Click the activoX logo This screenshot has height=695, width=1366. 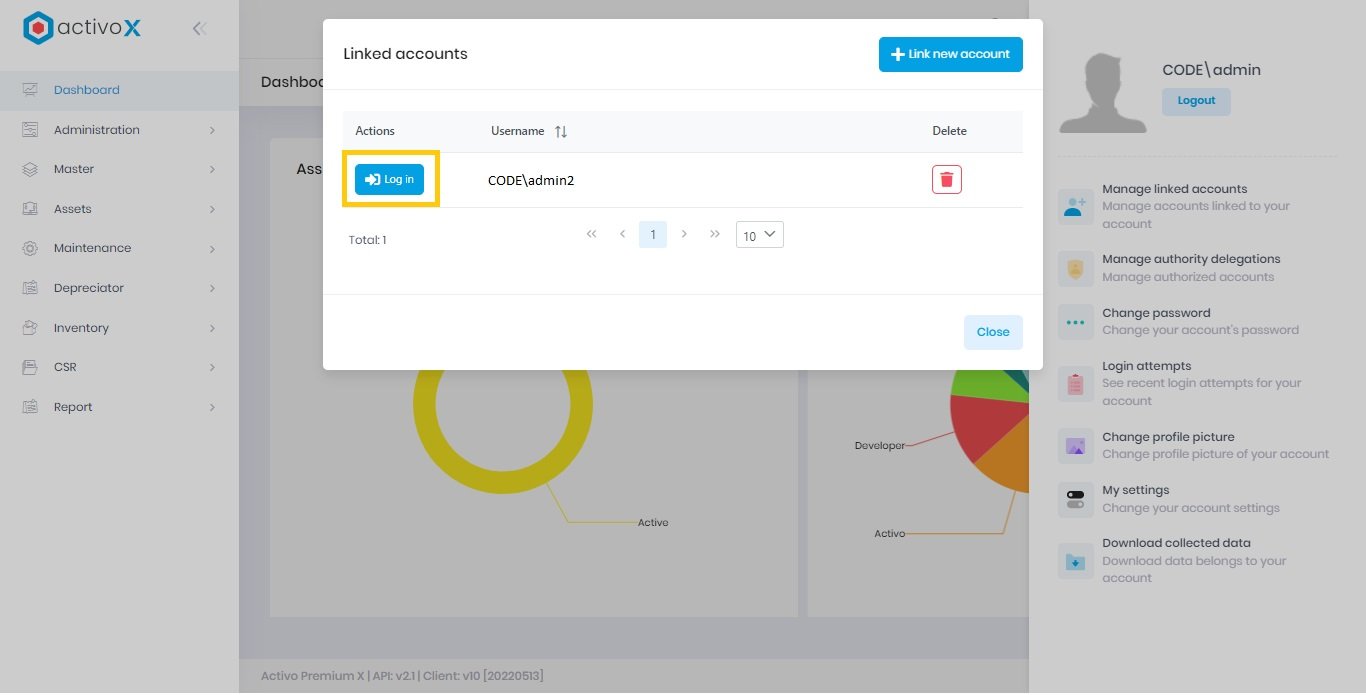(x=80, y=28)
